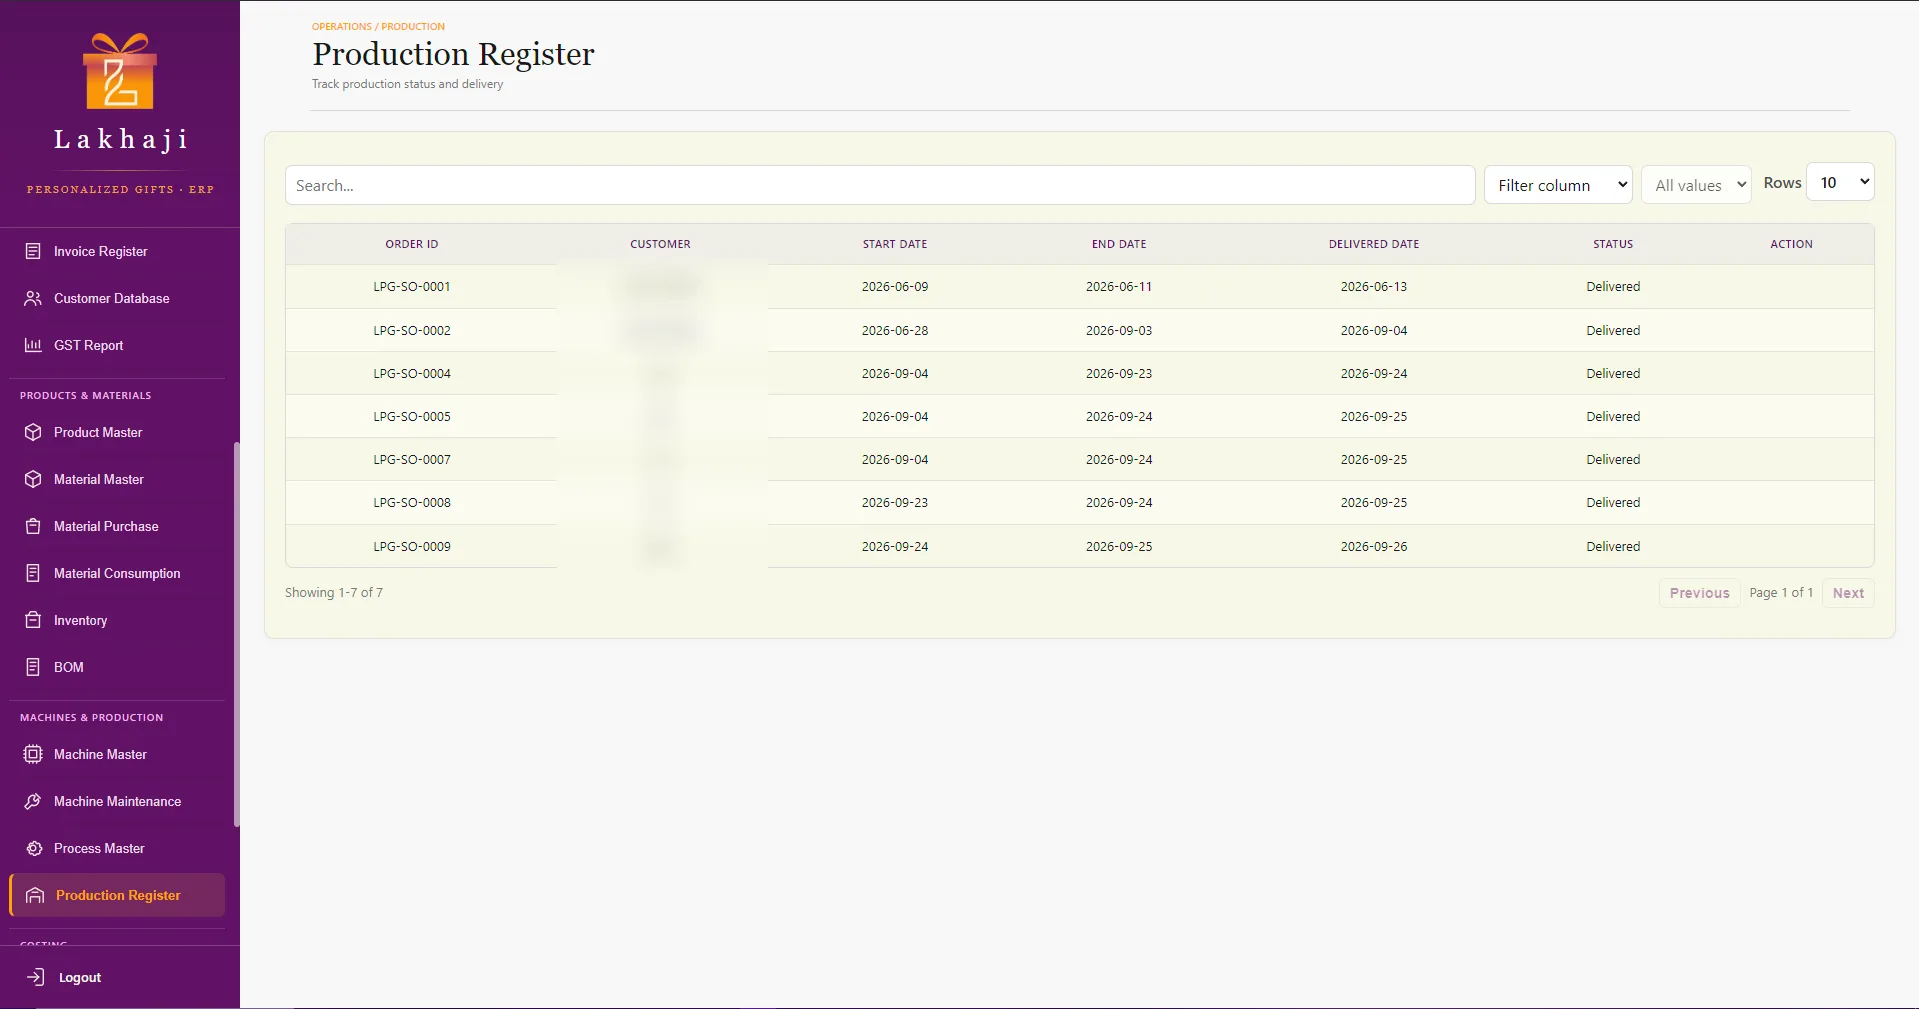1919x1009 pixels.
Task: Navigate to Material Purchase
Action: (x=117, y=526)
